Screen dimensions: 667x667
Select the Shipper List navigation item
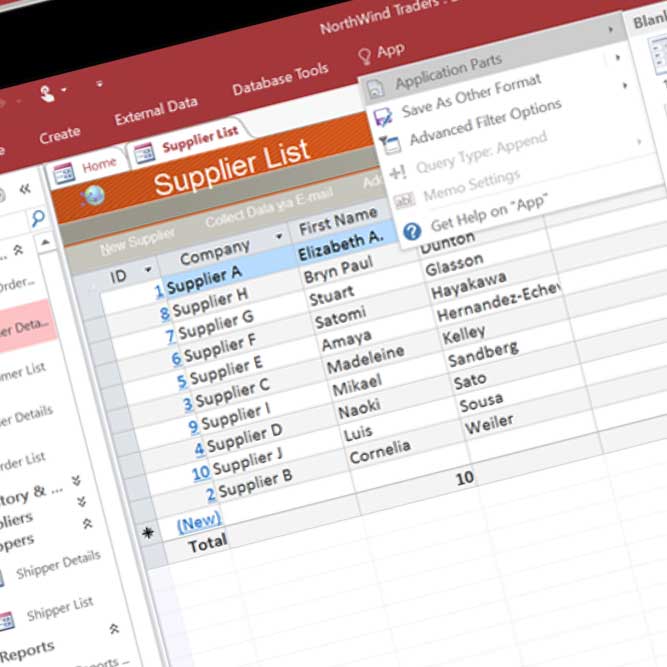[x=60, y=609]
